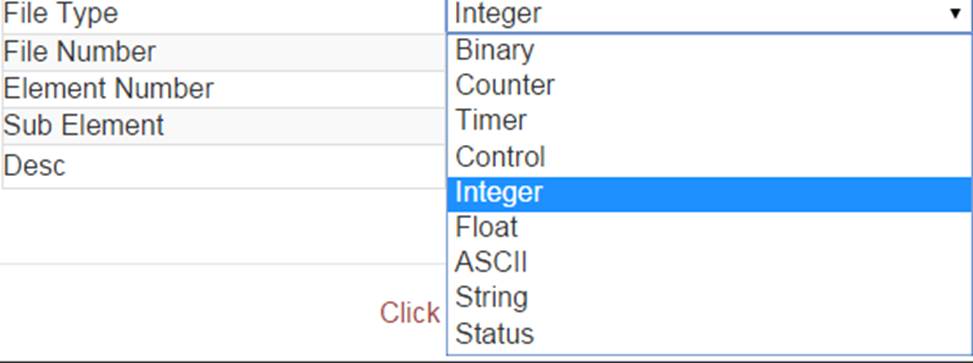Click the Sub Element row label
The height and width of the screenshot is (363, 973).
coord(84,126)
